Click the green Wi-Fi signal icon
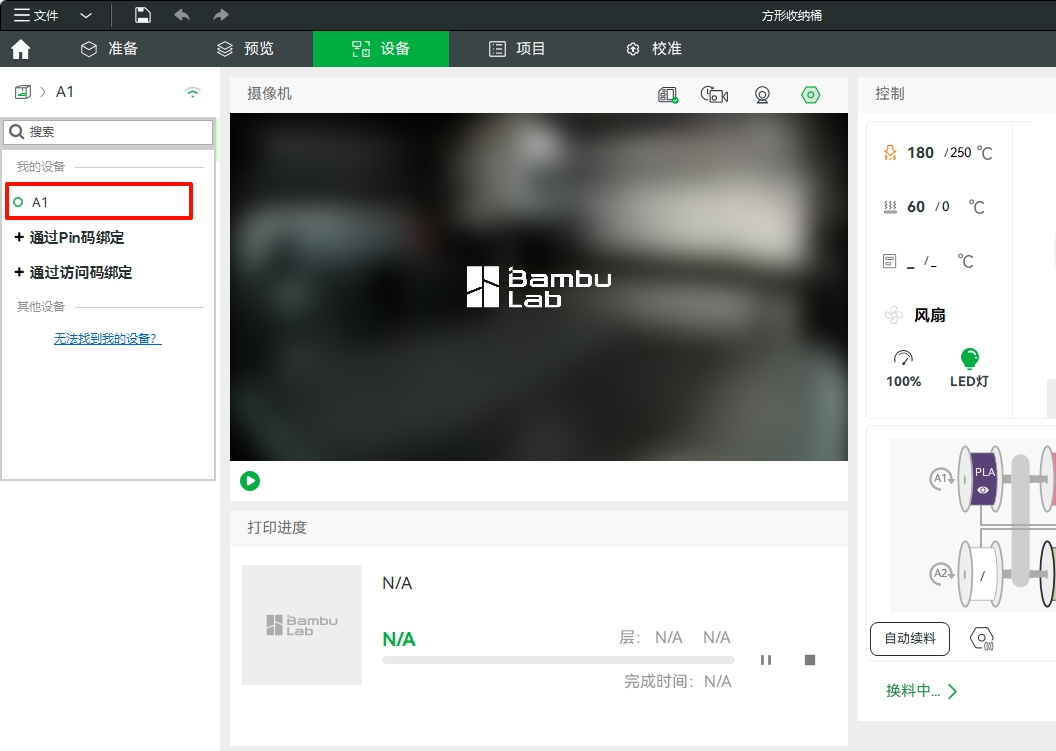The width and height of the screenshot is (1056, 751). [x=193, y=92]
